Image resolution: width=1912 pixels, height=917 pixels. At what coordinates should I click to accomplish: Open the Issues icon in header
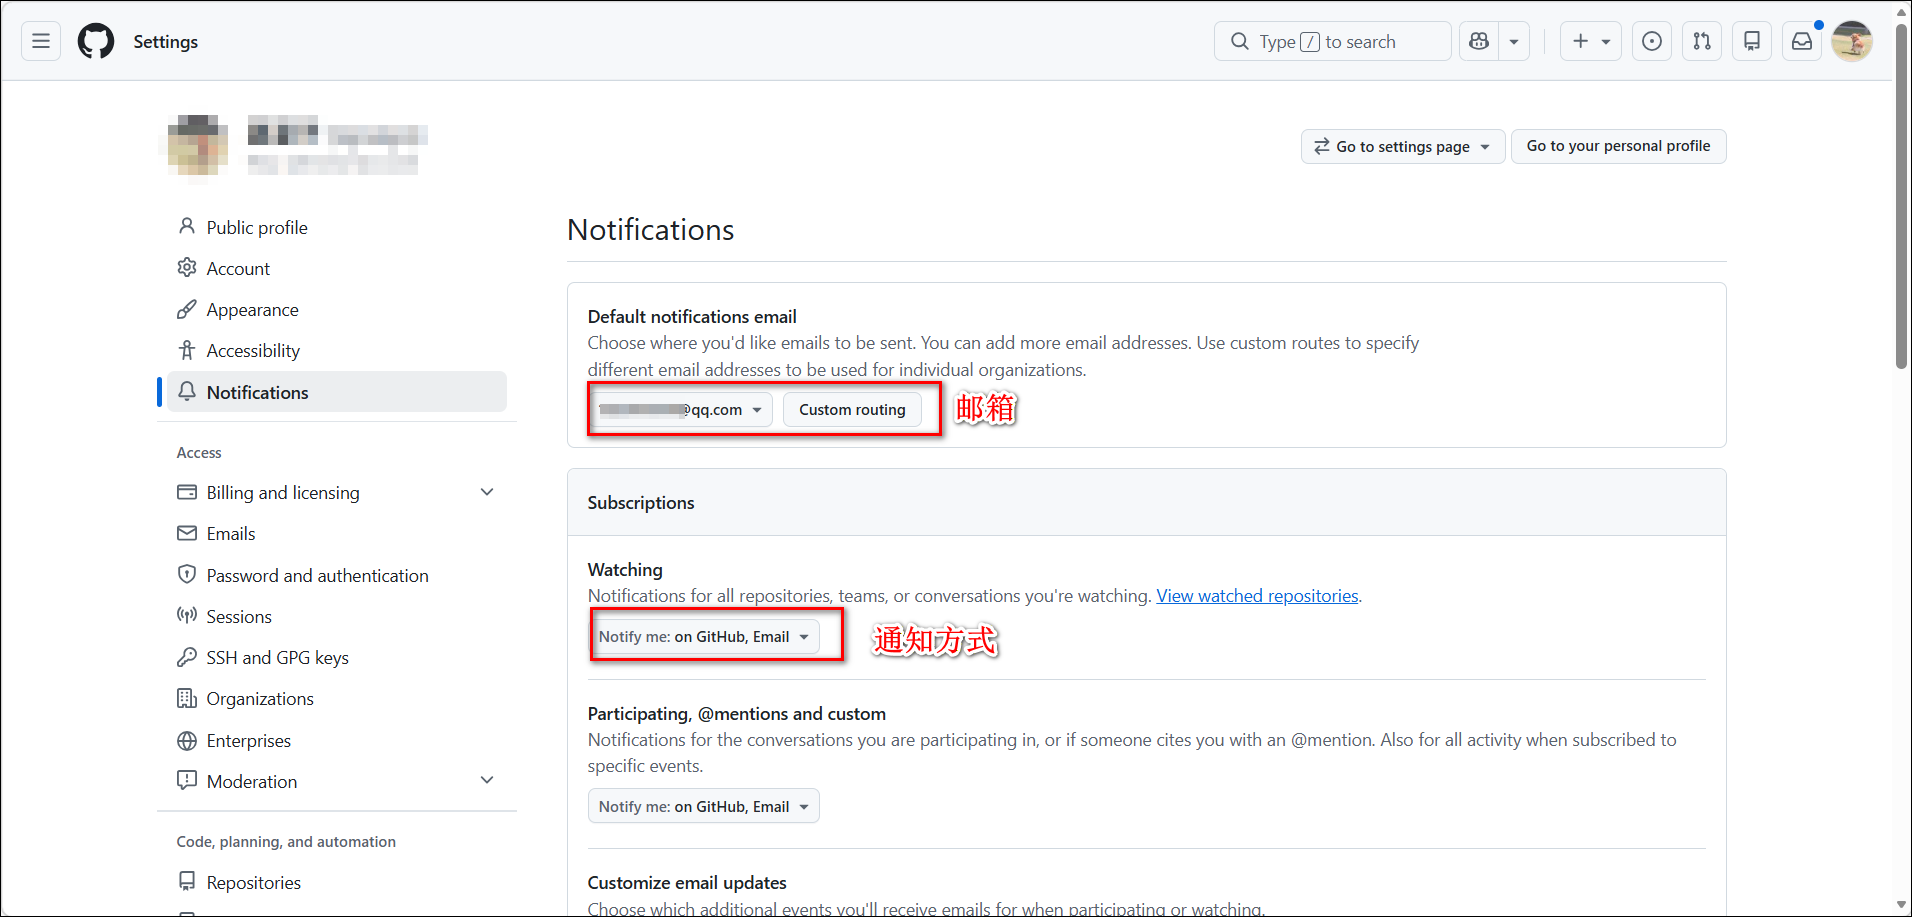click(x=1652, y=41)
